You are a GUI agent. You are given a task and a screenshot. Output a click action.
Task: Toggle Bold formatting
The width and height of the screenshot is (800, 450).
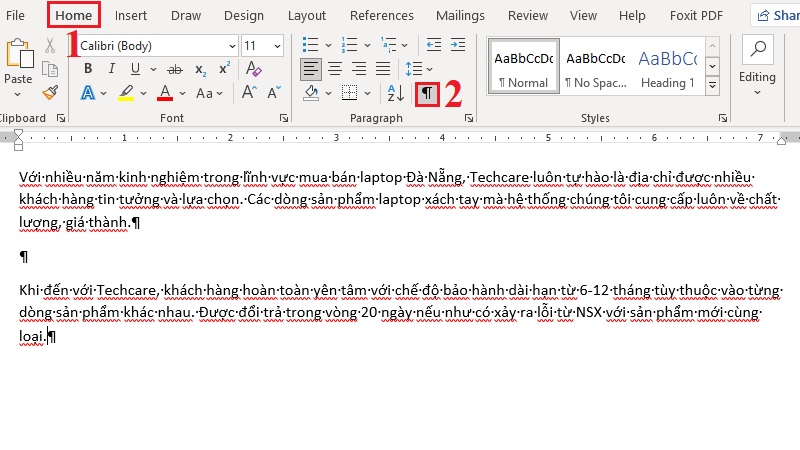tap(88, 68)
